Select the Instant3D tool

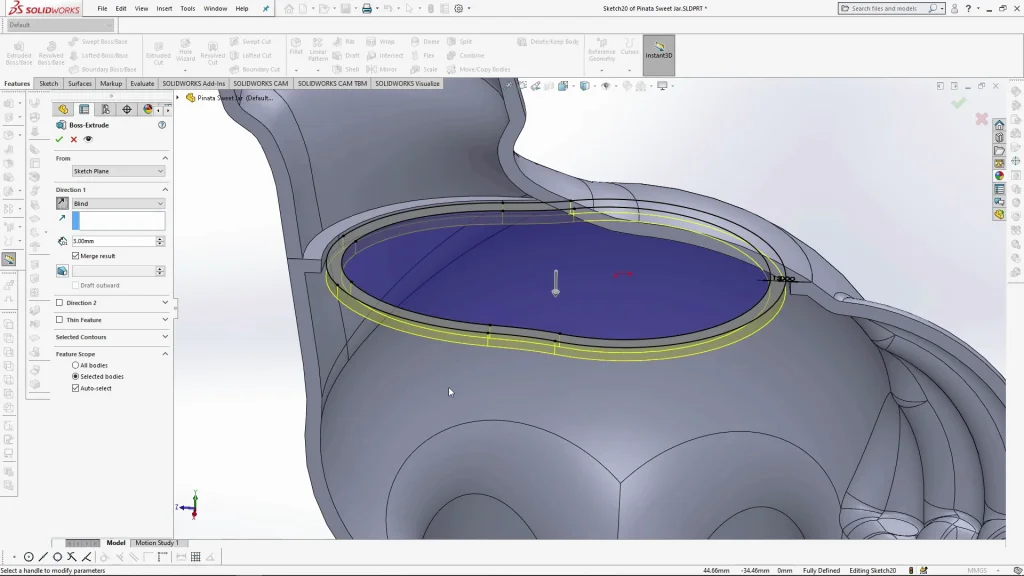pos(659,51)
